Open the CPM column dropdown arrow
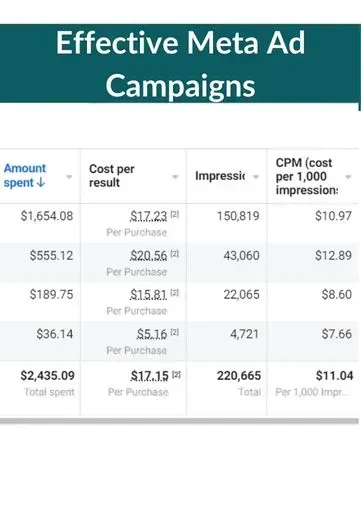The image size is (361, 523). (348, 177)
